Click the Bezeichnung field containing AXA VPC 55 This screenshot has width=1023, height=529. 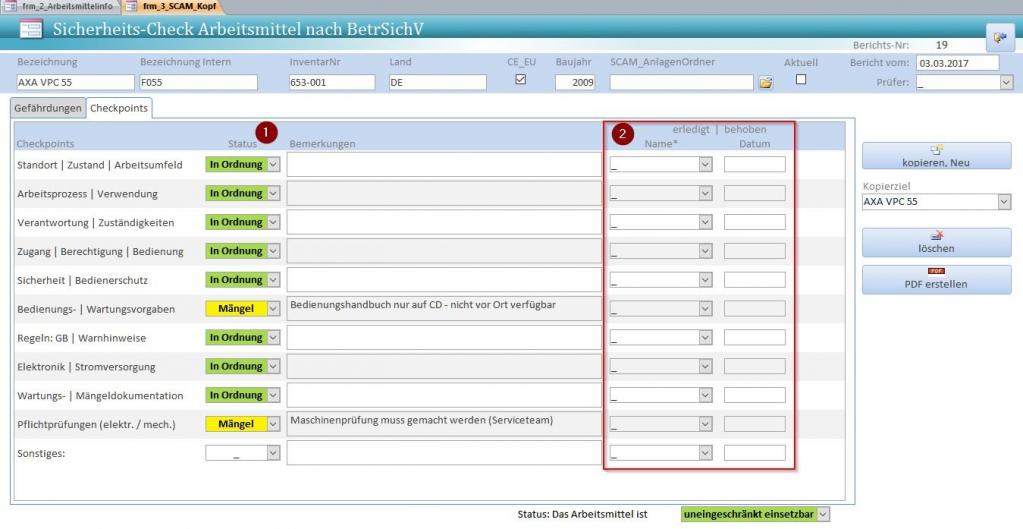[x=75, y=83]
